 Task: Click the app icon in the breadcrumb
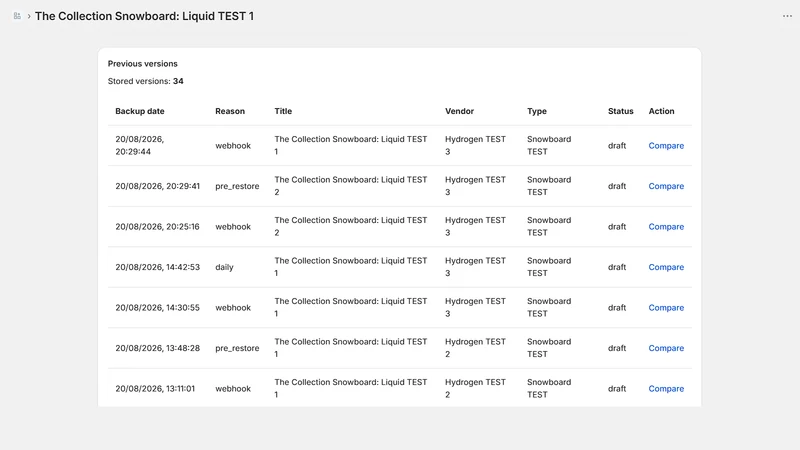(17, 16)
